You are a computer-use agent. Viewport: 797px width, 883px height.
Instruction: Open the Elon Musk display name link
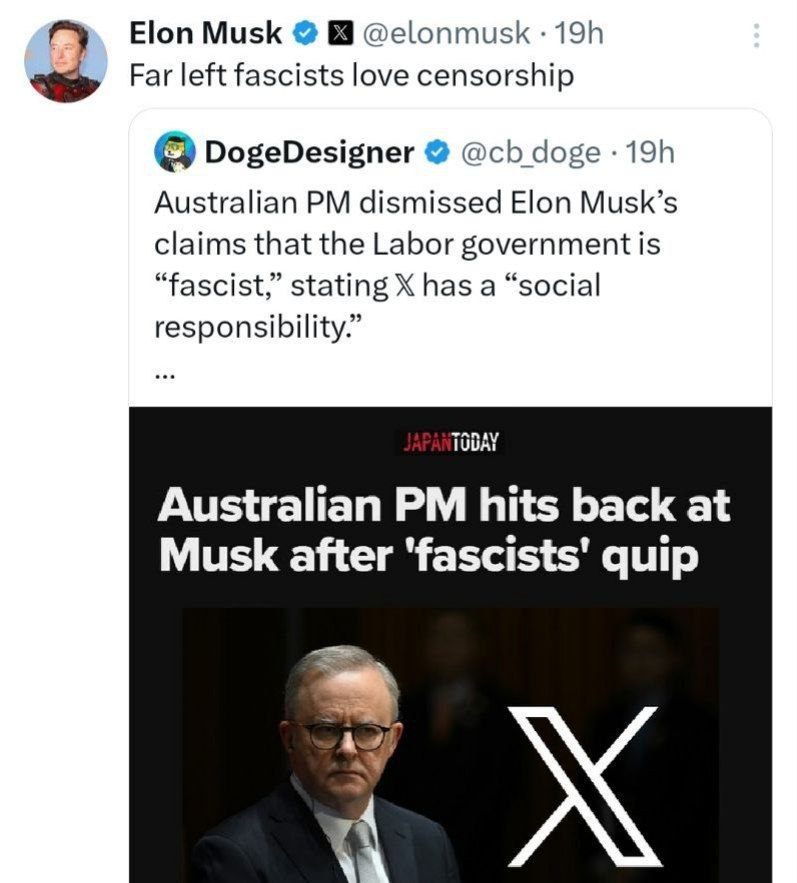click(206, 34)
